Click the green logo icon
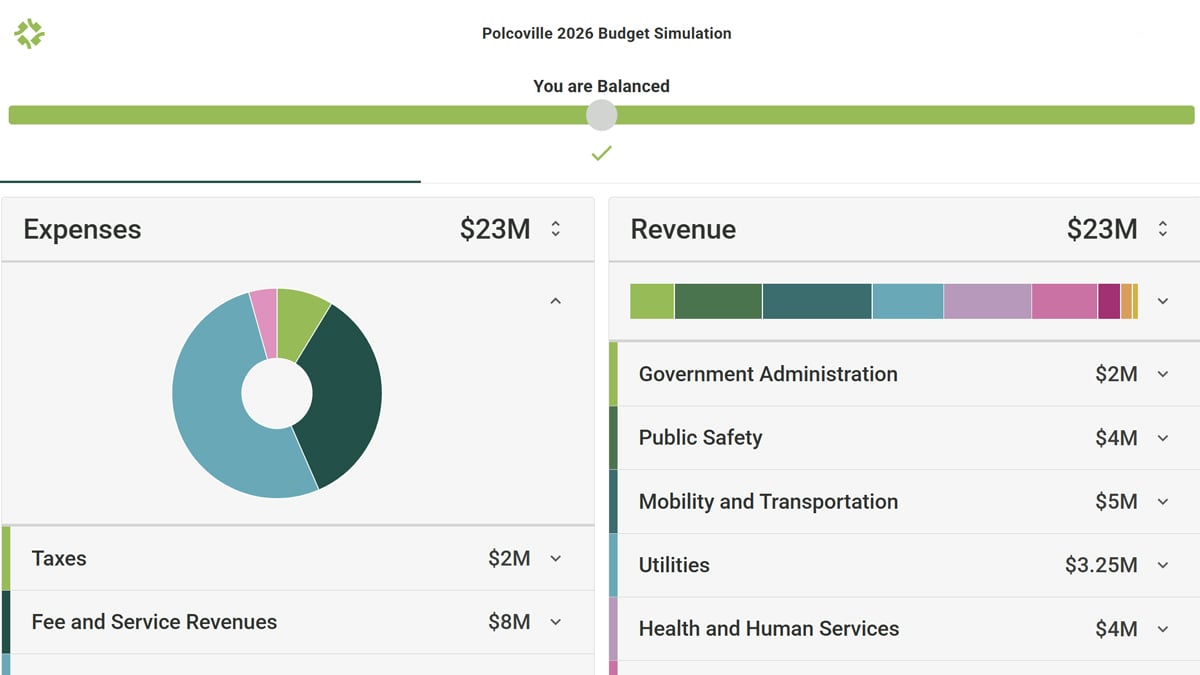This screenshot has height=675, width=1200. (x=29, y=34)
